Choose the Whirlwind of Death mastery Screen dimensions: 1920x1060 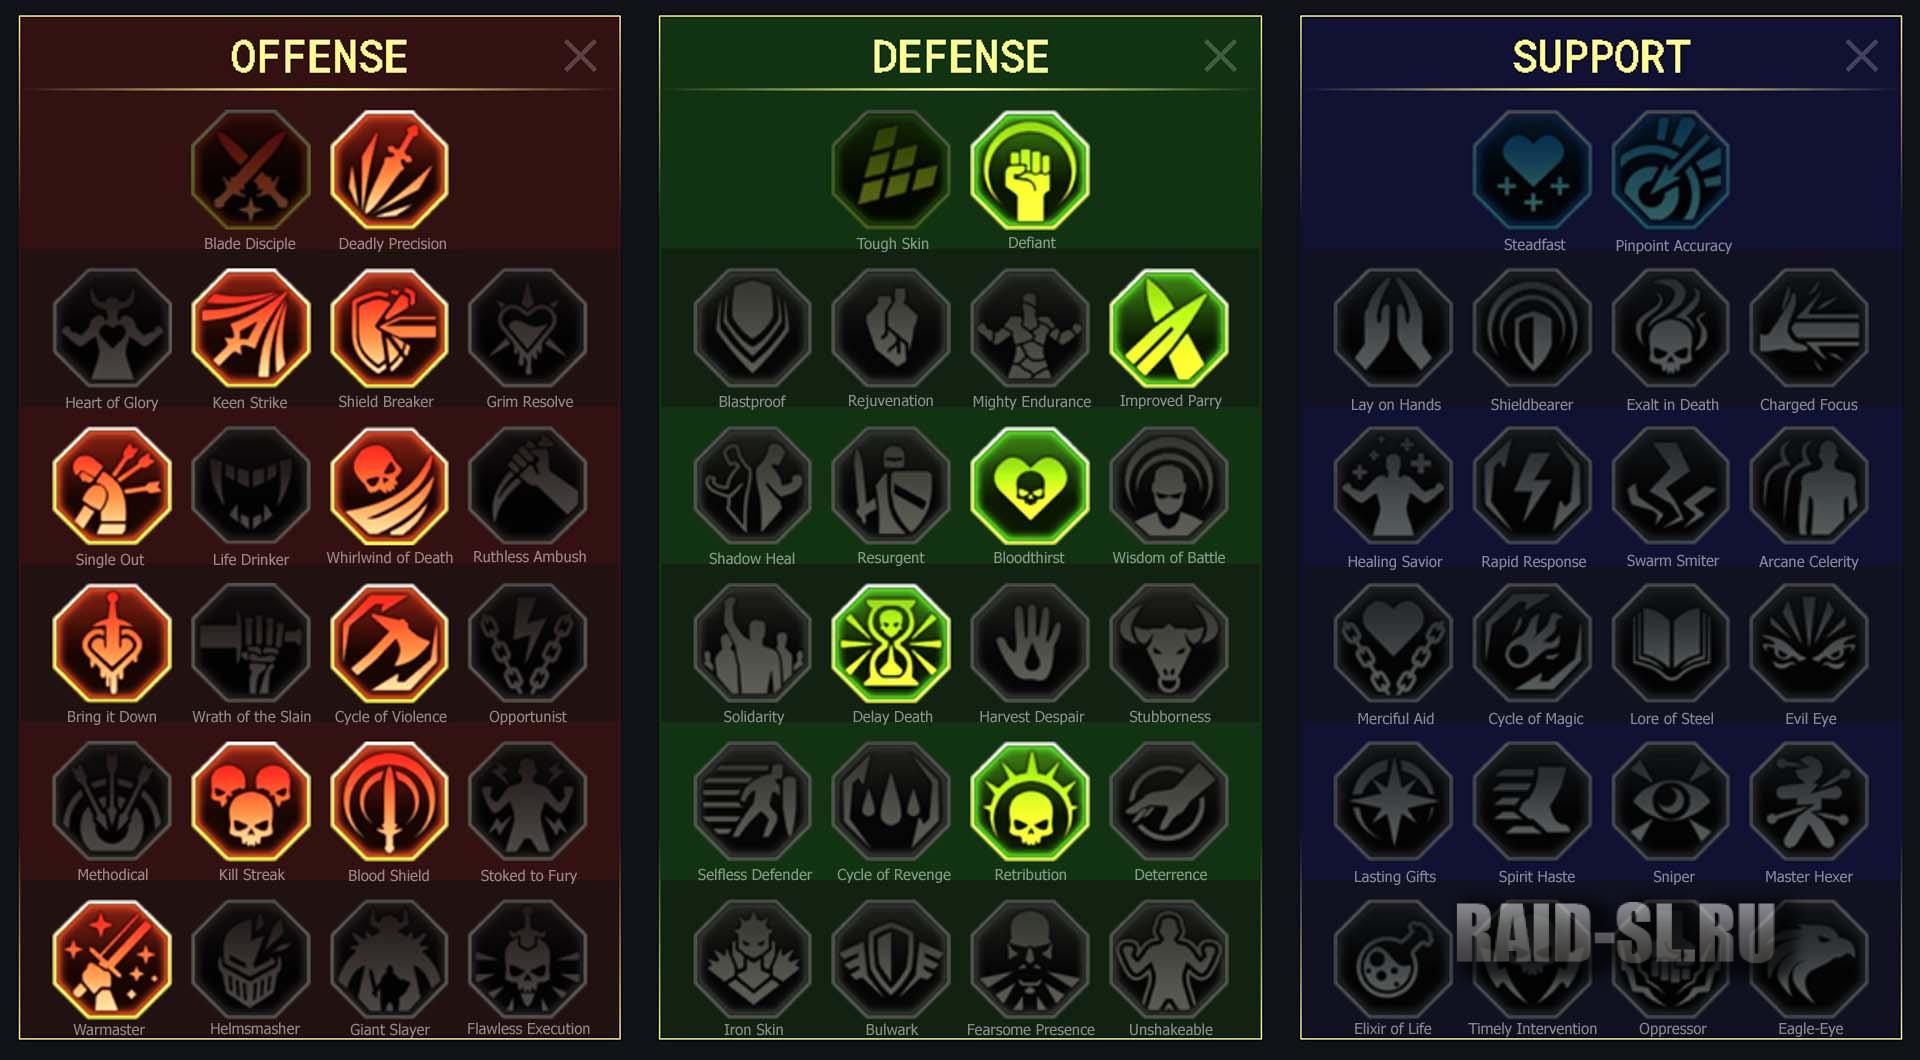[x=389, y=486]
